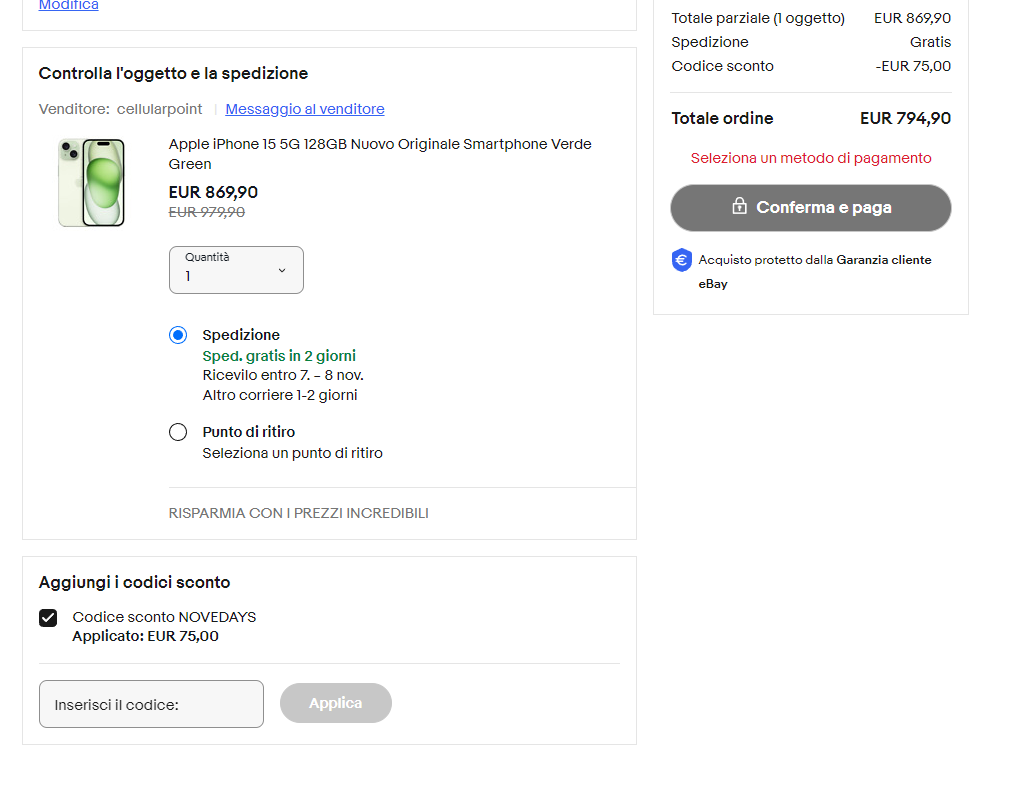The image size is (1010, 785).
Task: Click Seleziona un punto di ritiro
Action: click(292, 453)
